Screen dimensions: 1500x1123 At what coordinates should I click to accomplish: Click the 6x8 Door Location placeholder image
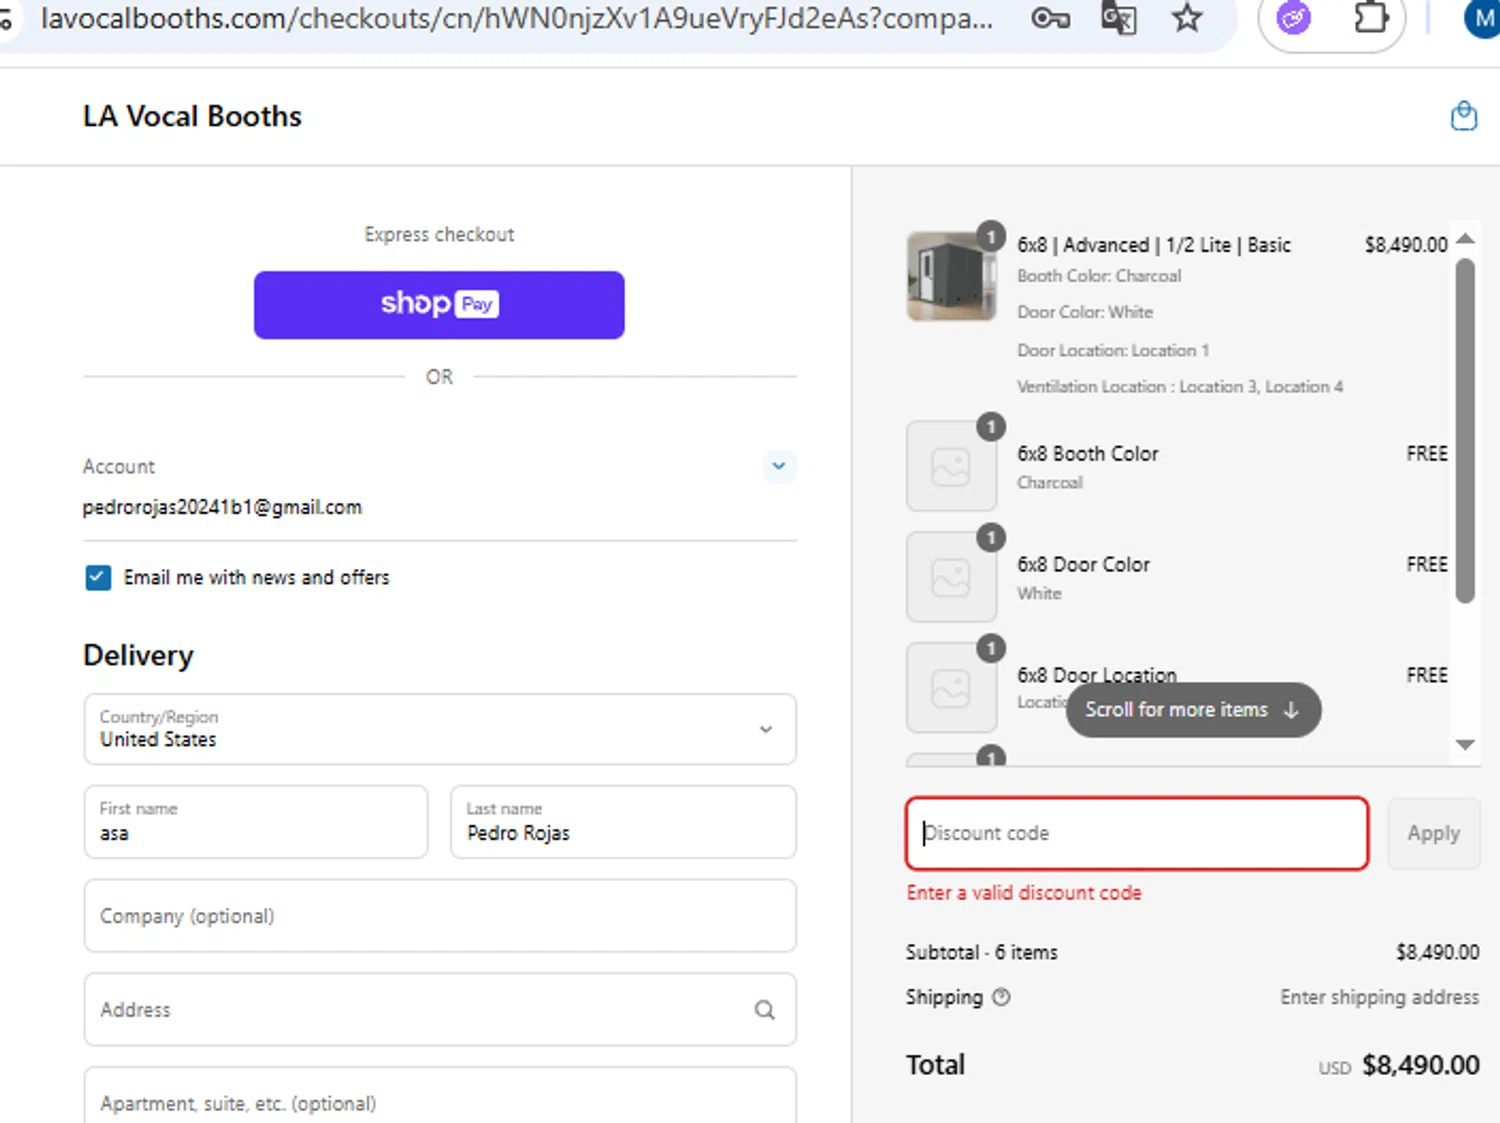pyautogui.click(x=951, y=688)
